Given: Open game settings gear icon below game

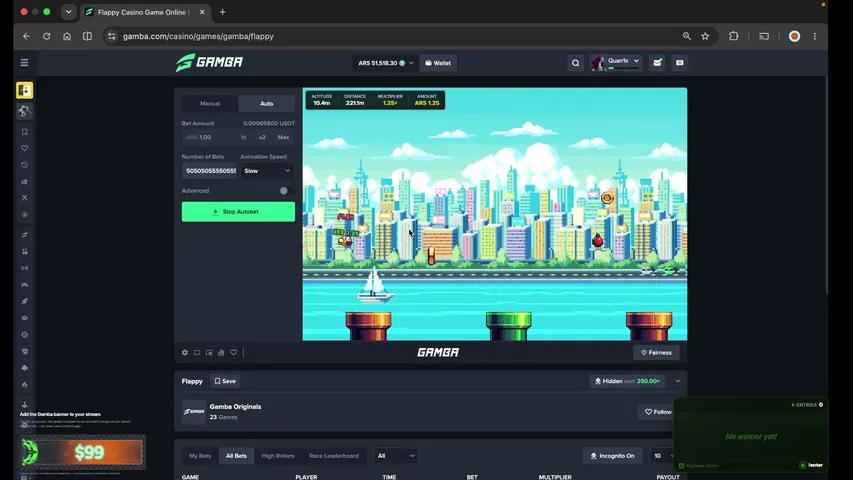Looking at the screenshot, I should (185, 353).
